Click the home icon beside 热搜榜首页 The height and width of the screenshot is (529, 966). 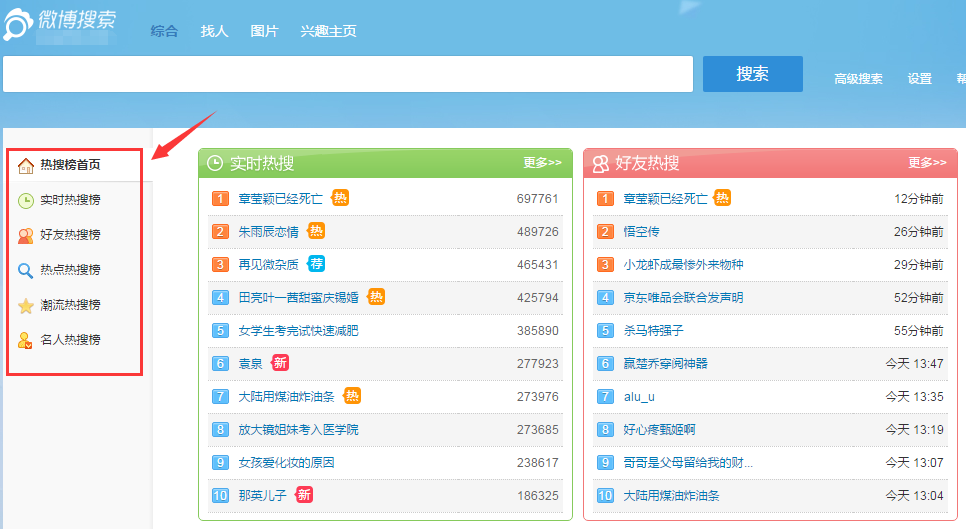pyautogui.click(x=26, y=166)
